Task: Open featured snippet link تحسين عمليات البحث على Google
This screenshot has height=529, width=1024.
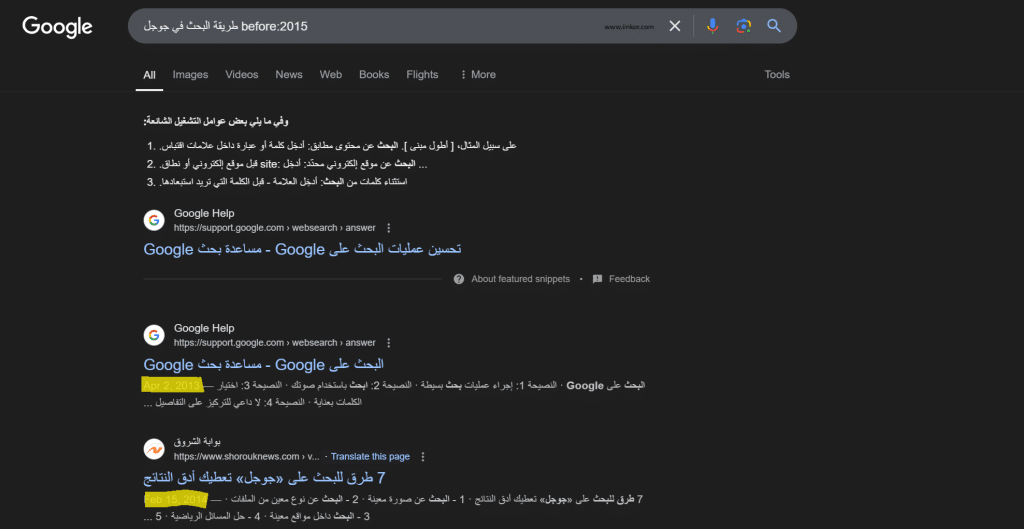Action: (302, 249)
